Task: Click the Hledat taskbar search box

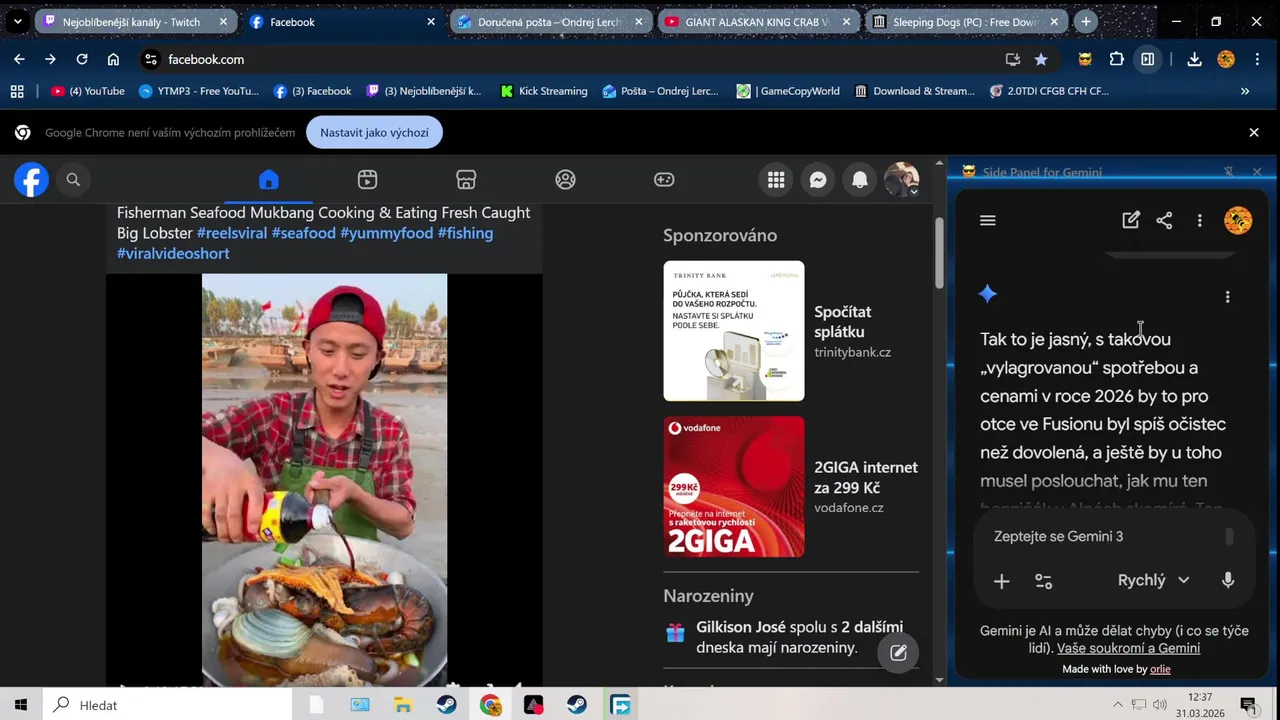Action: point(167,705)
